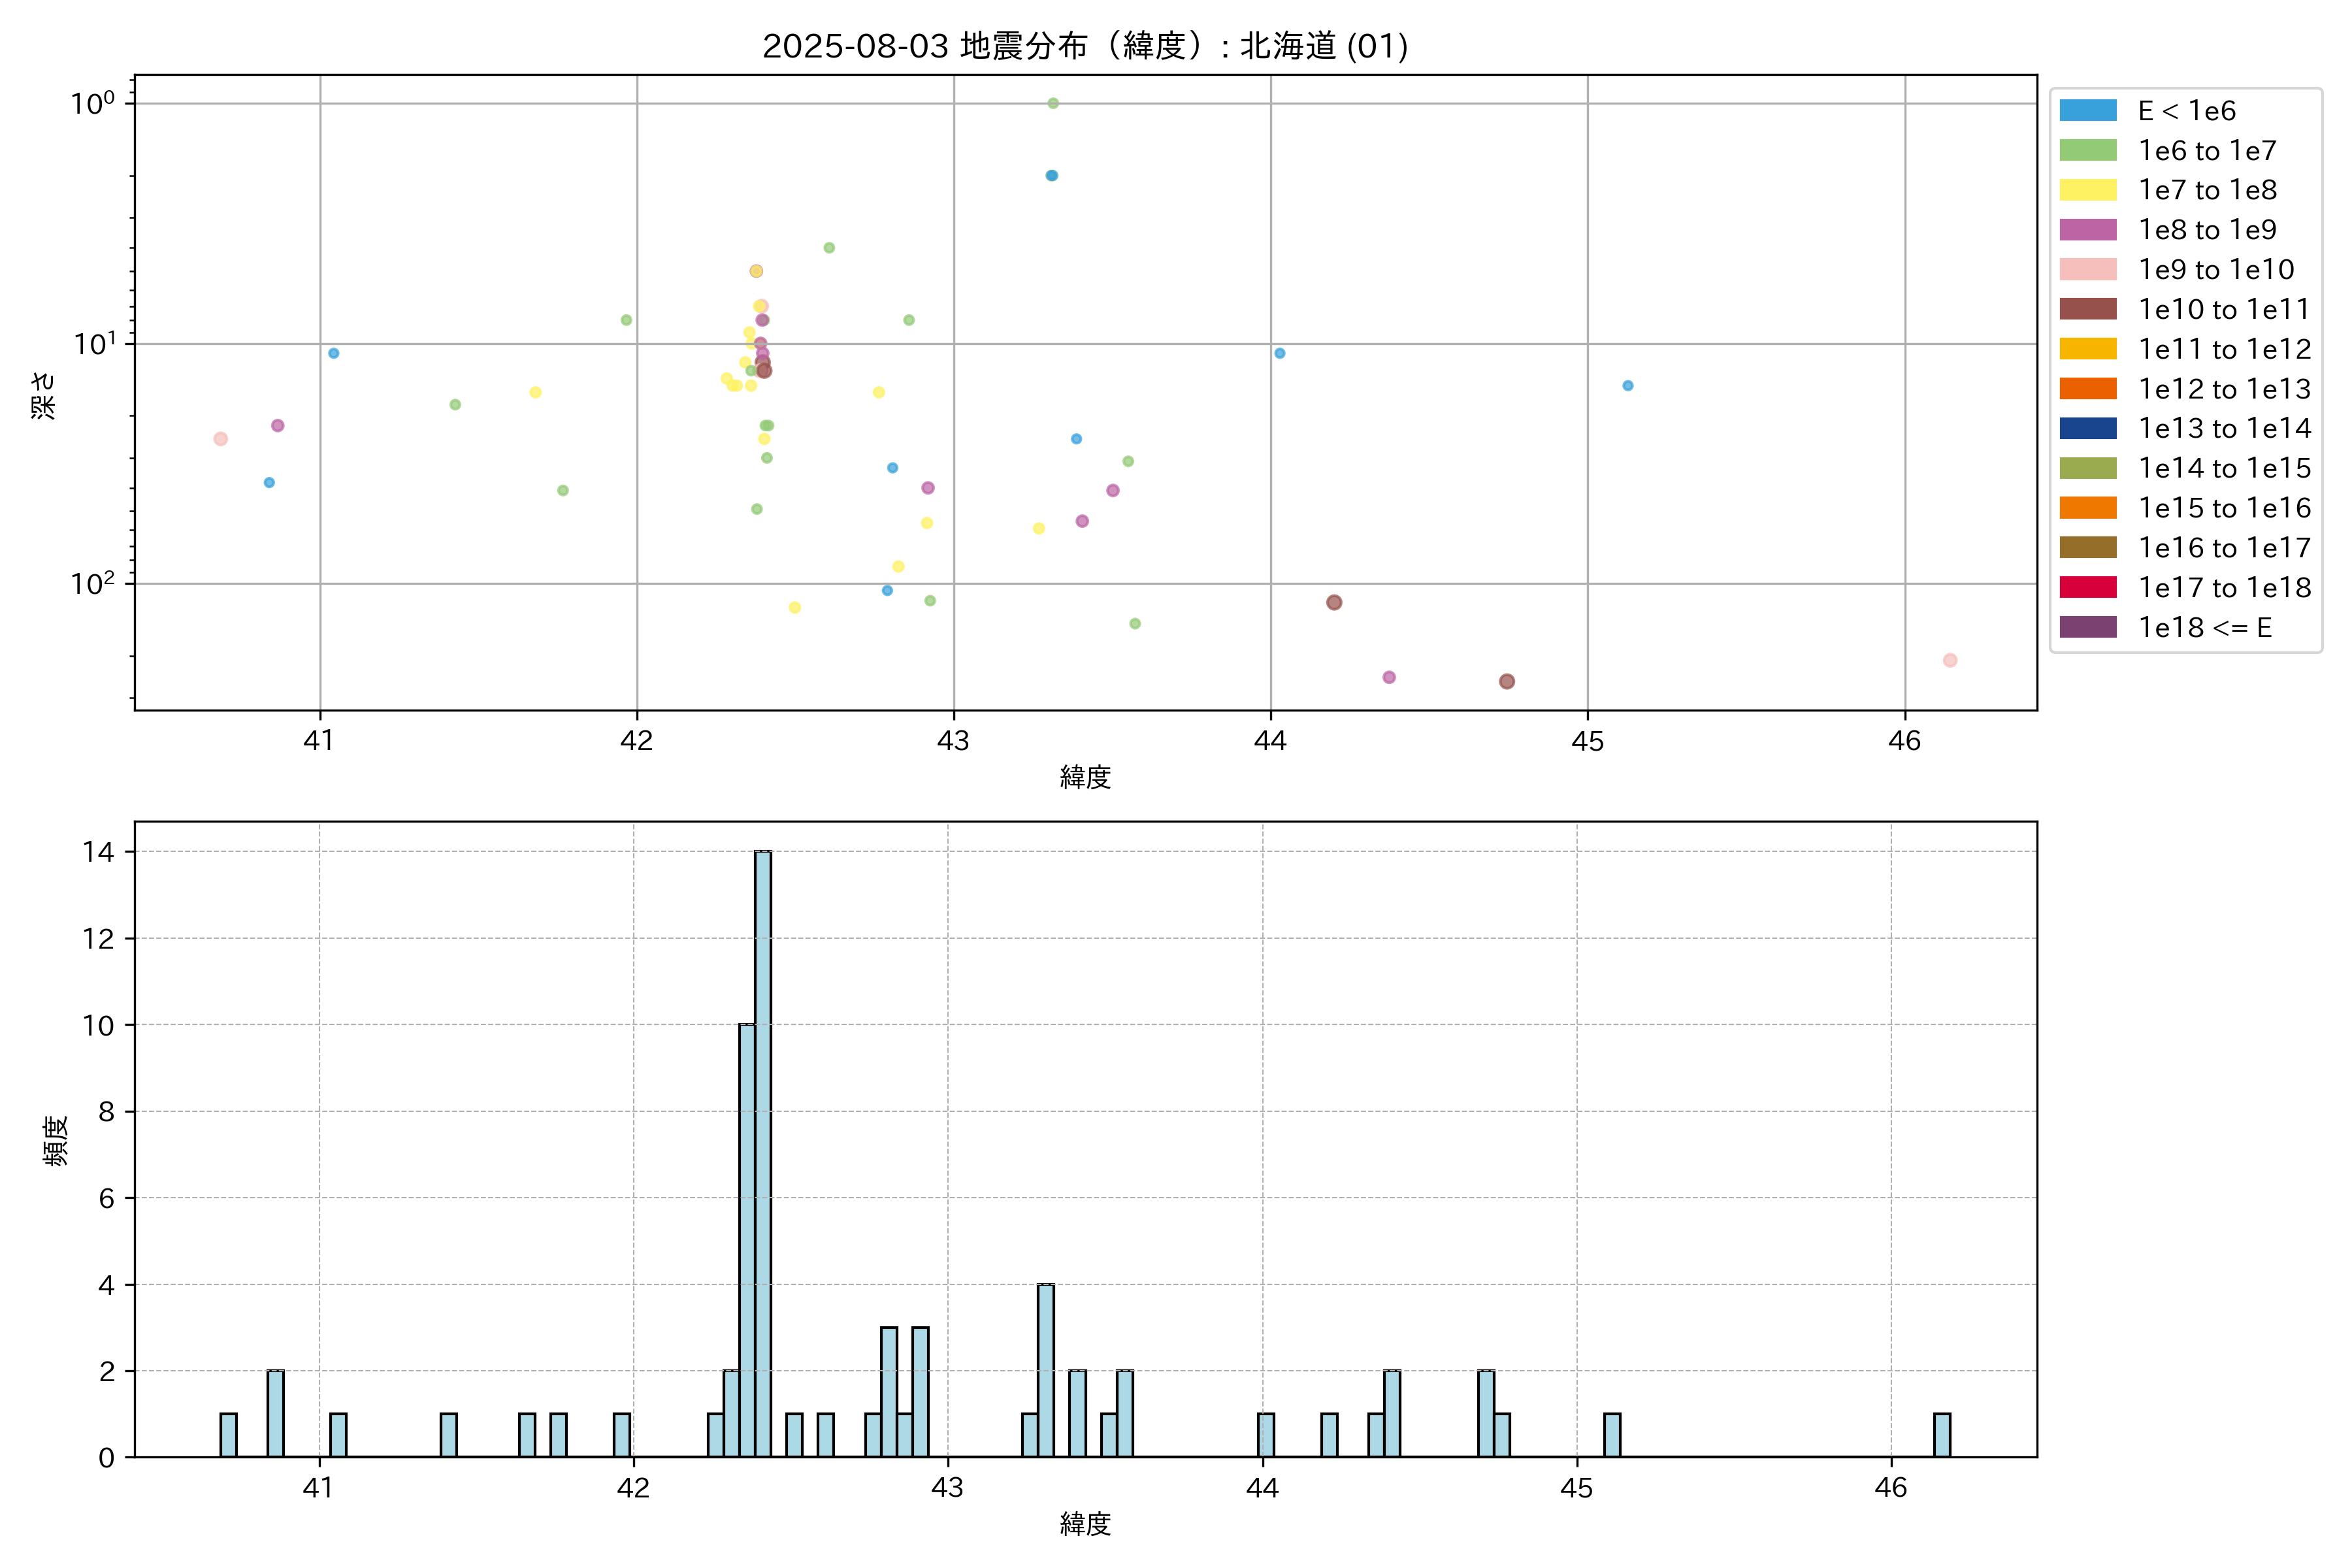Viewport: 2352px width, 1568px height.
Task: Click the purple 1e8 to 1e9 swatch
Action: (x=2087, y=230)
